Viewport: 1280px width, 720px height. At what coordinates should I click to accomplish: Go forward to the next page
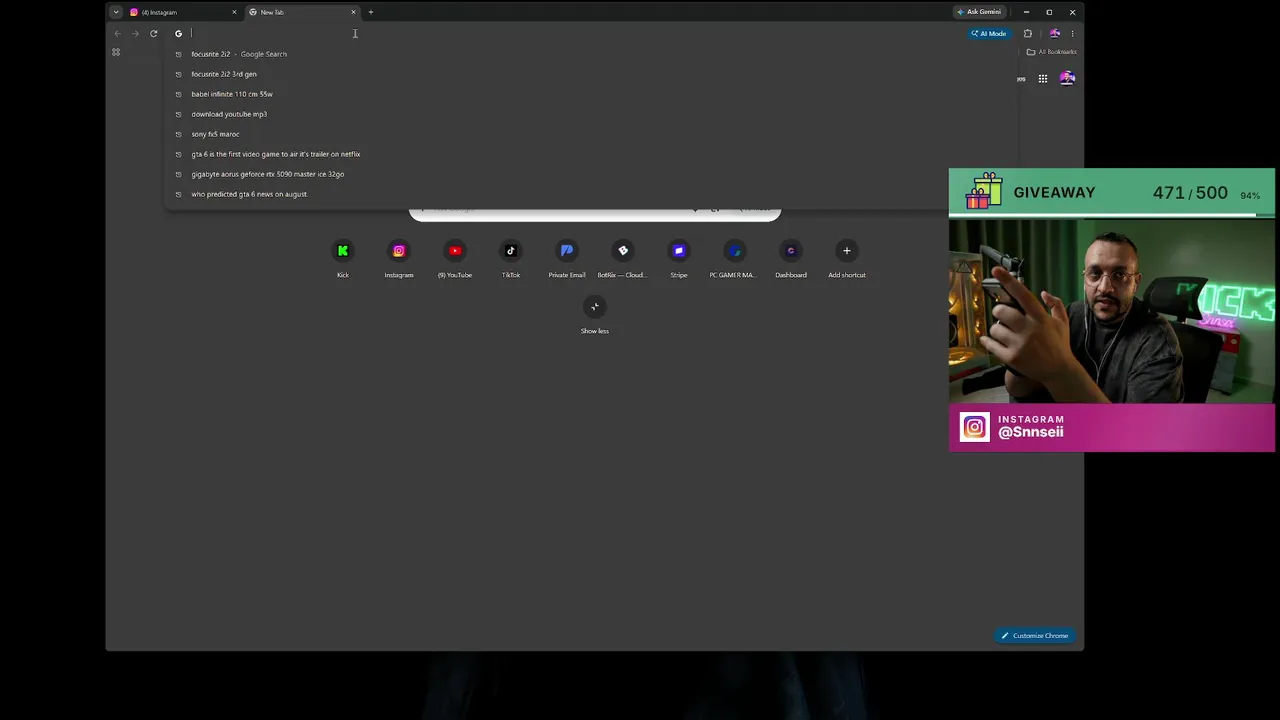(x=135, y=33)
